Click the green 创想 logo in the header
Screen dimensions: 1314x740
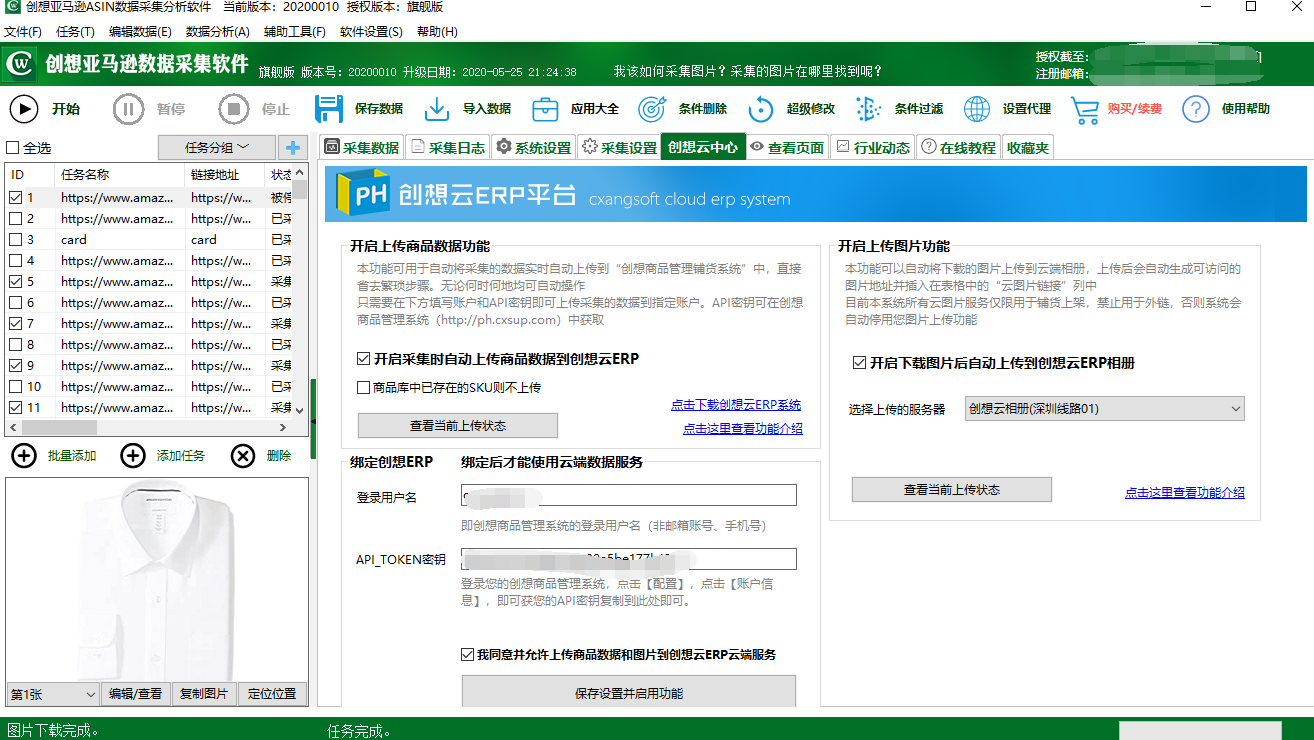[x=20, y=64]
